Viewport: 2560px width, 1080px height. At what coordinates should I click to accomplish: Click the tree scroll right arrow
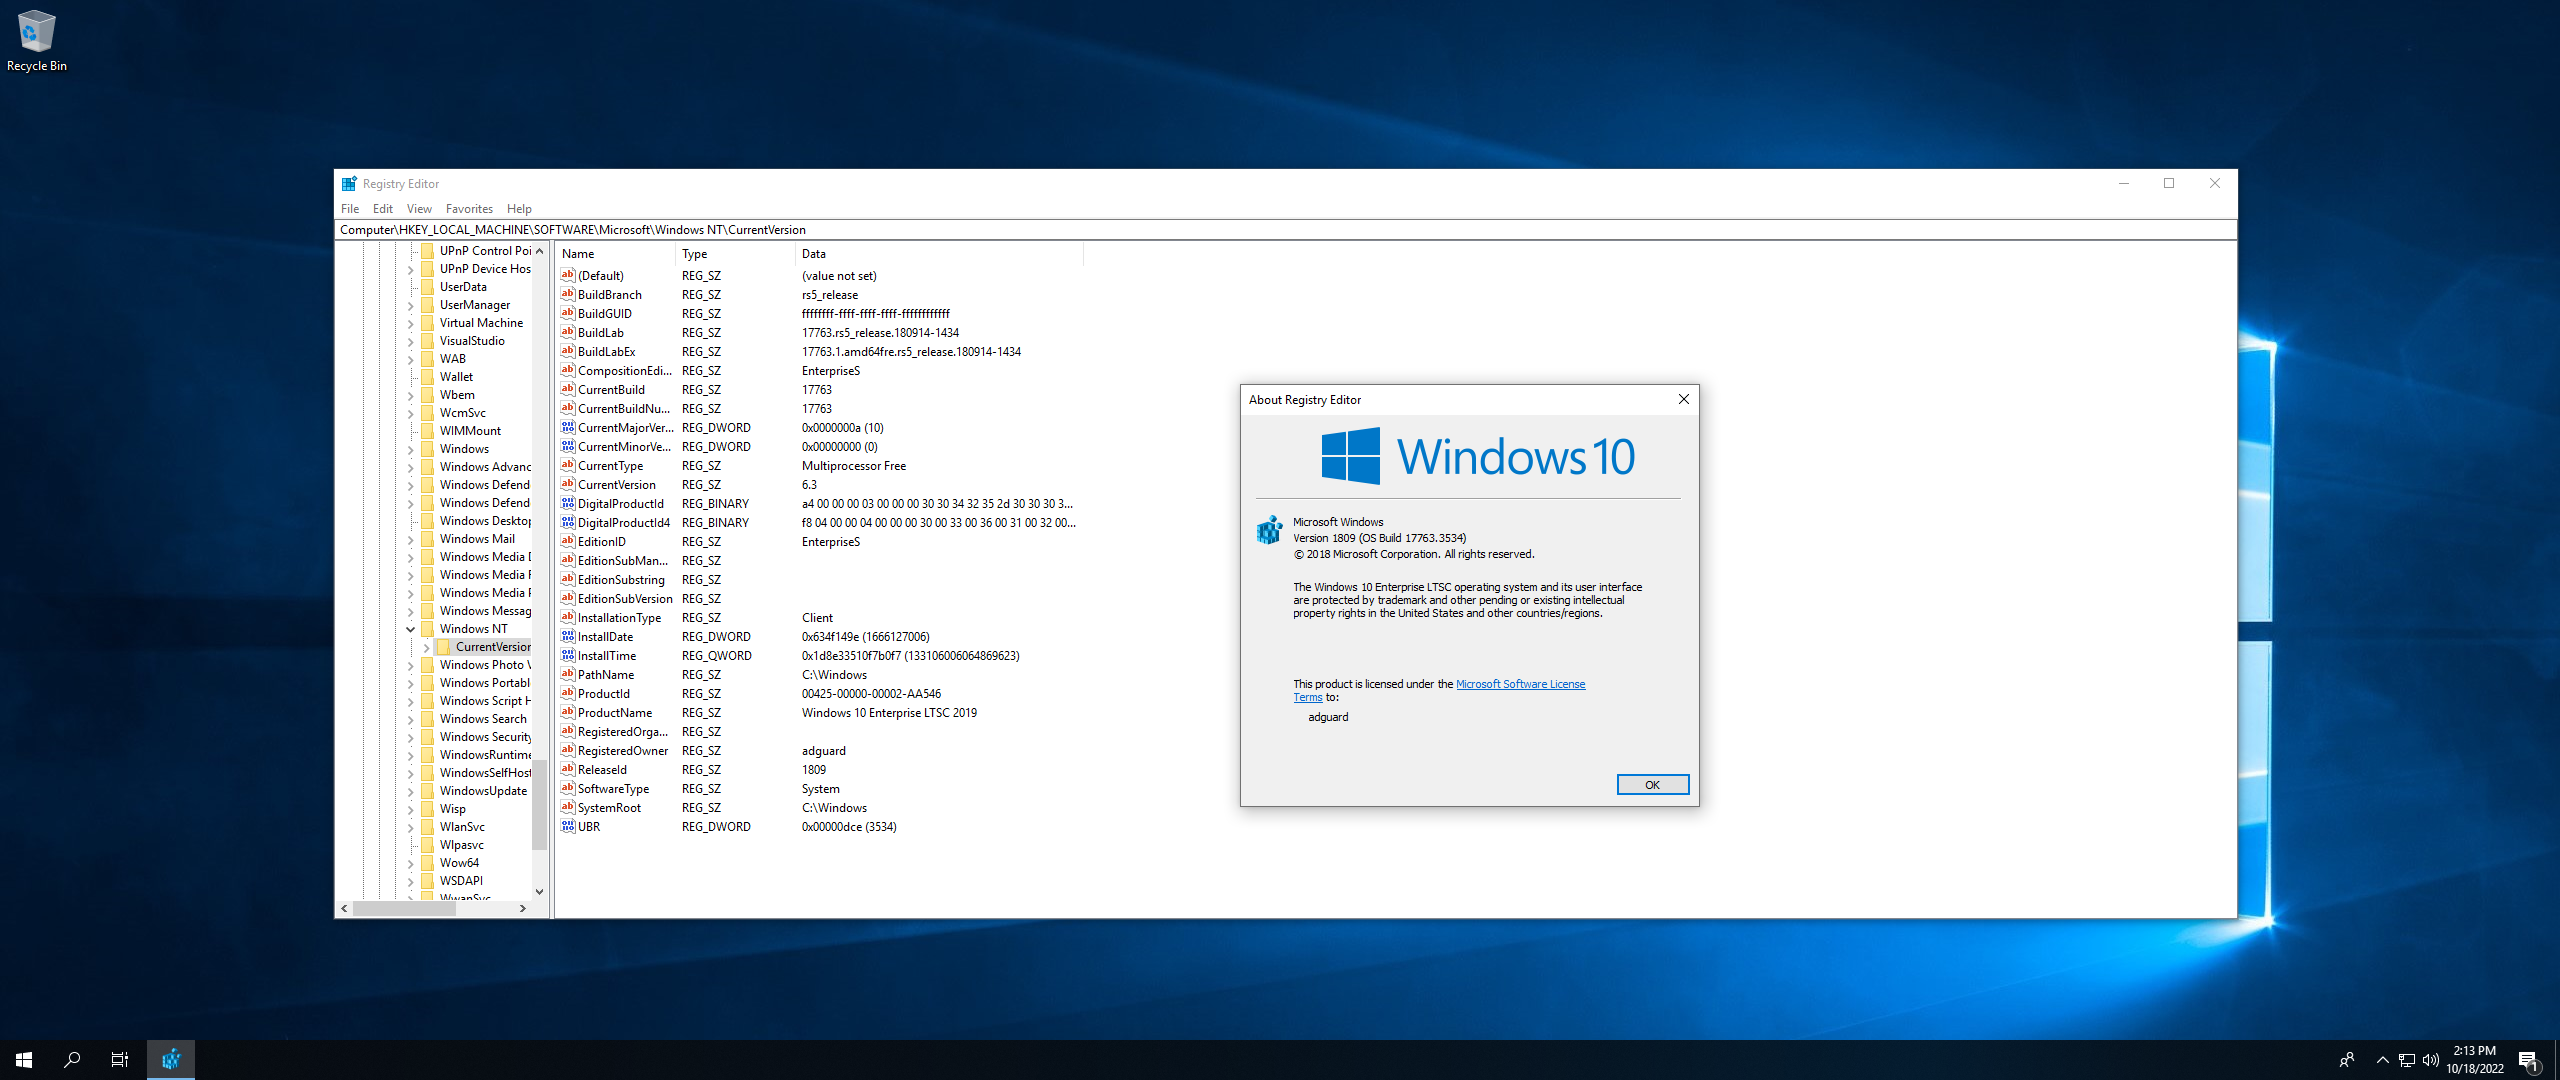tap(523, 908)
